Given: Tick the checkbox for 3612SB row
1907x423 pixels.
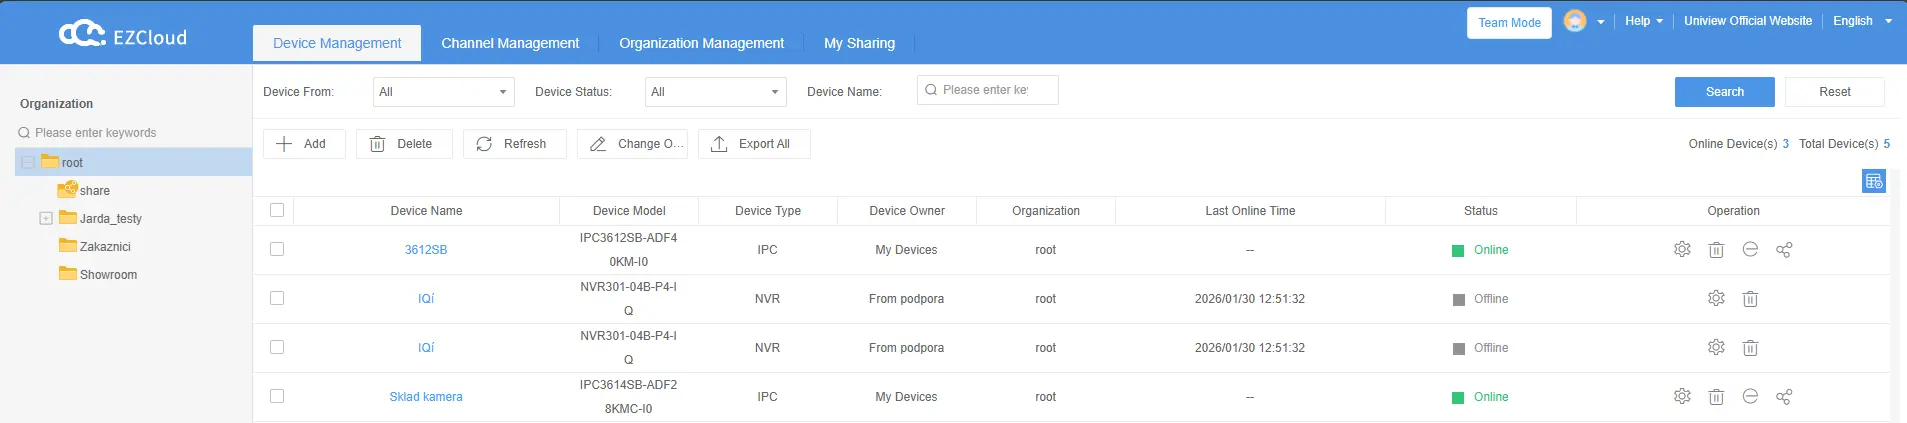Looking at the screenshot, I should [277, 249].
